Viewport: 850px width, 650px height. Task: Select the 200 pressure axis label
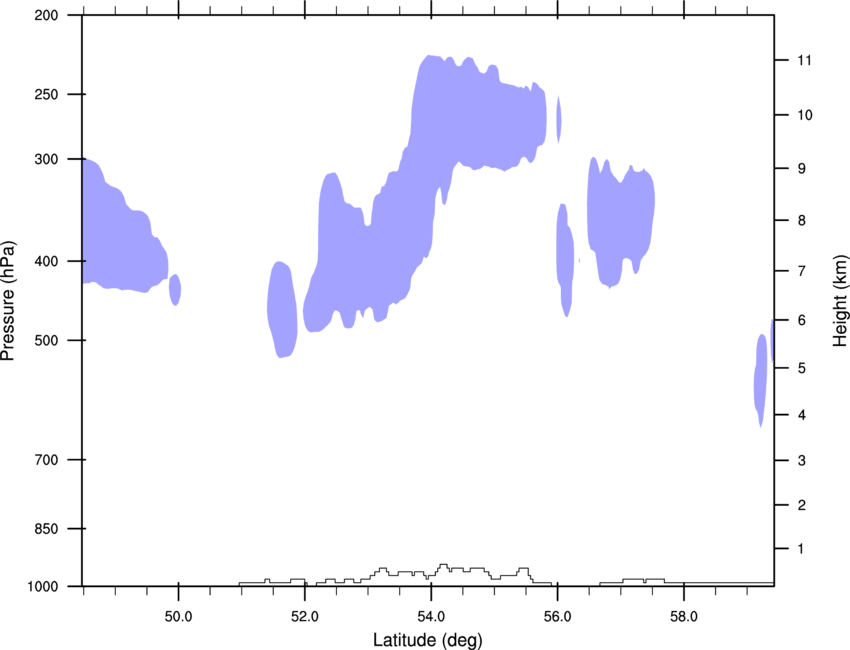point(46,15)
